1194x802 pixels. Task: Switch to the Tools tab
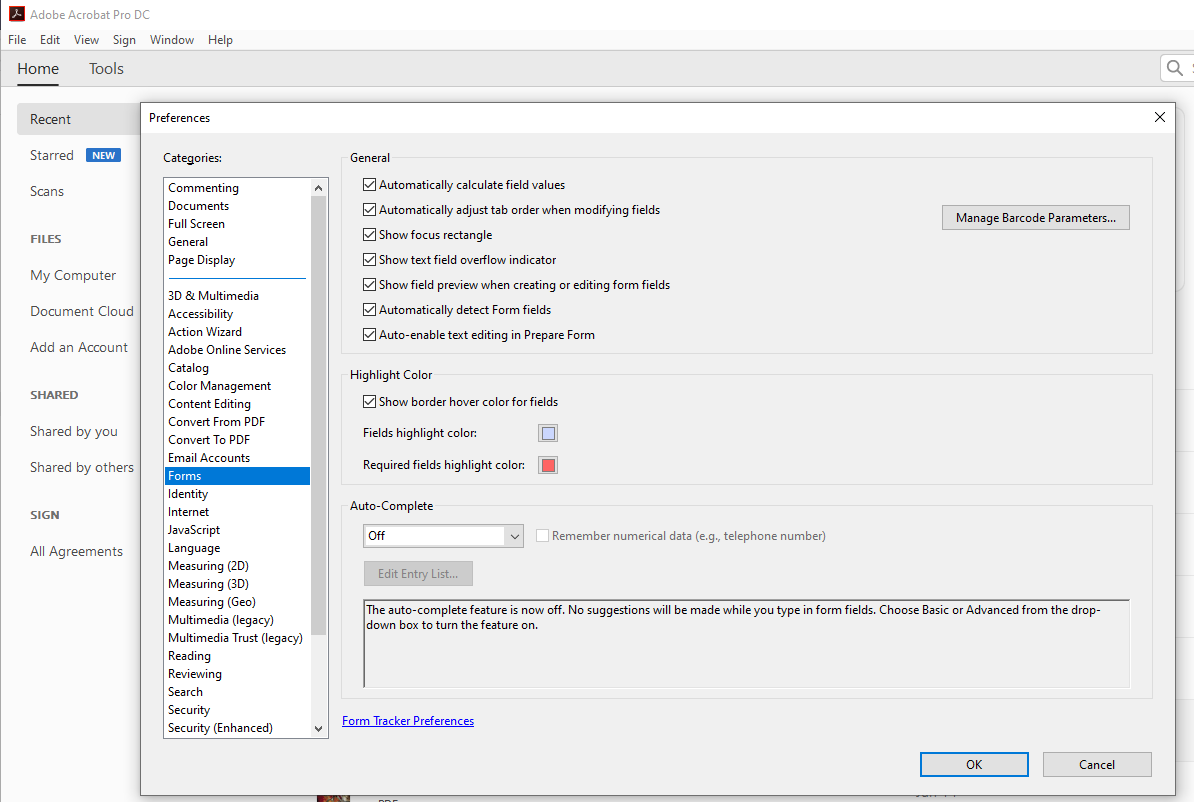click(x=106, y=68)
